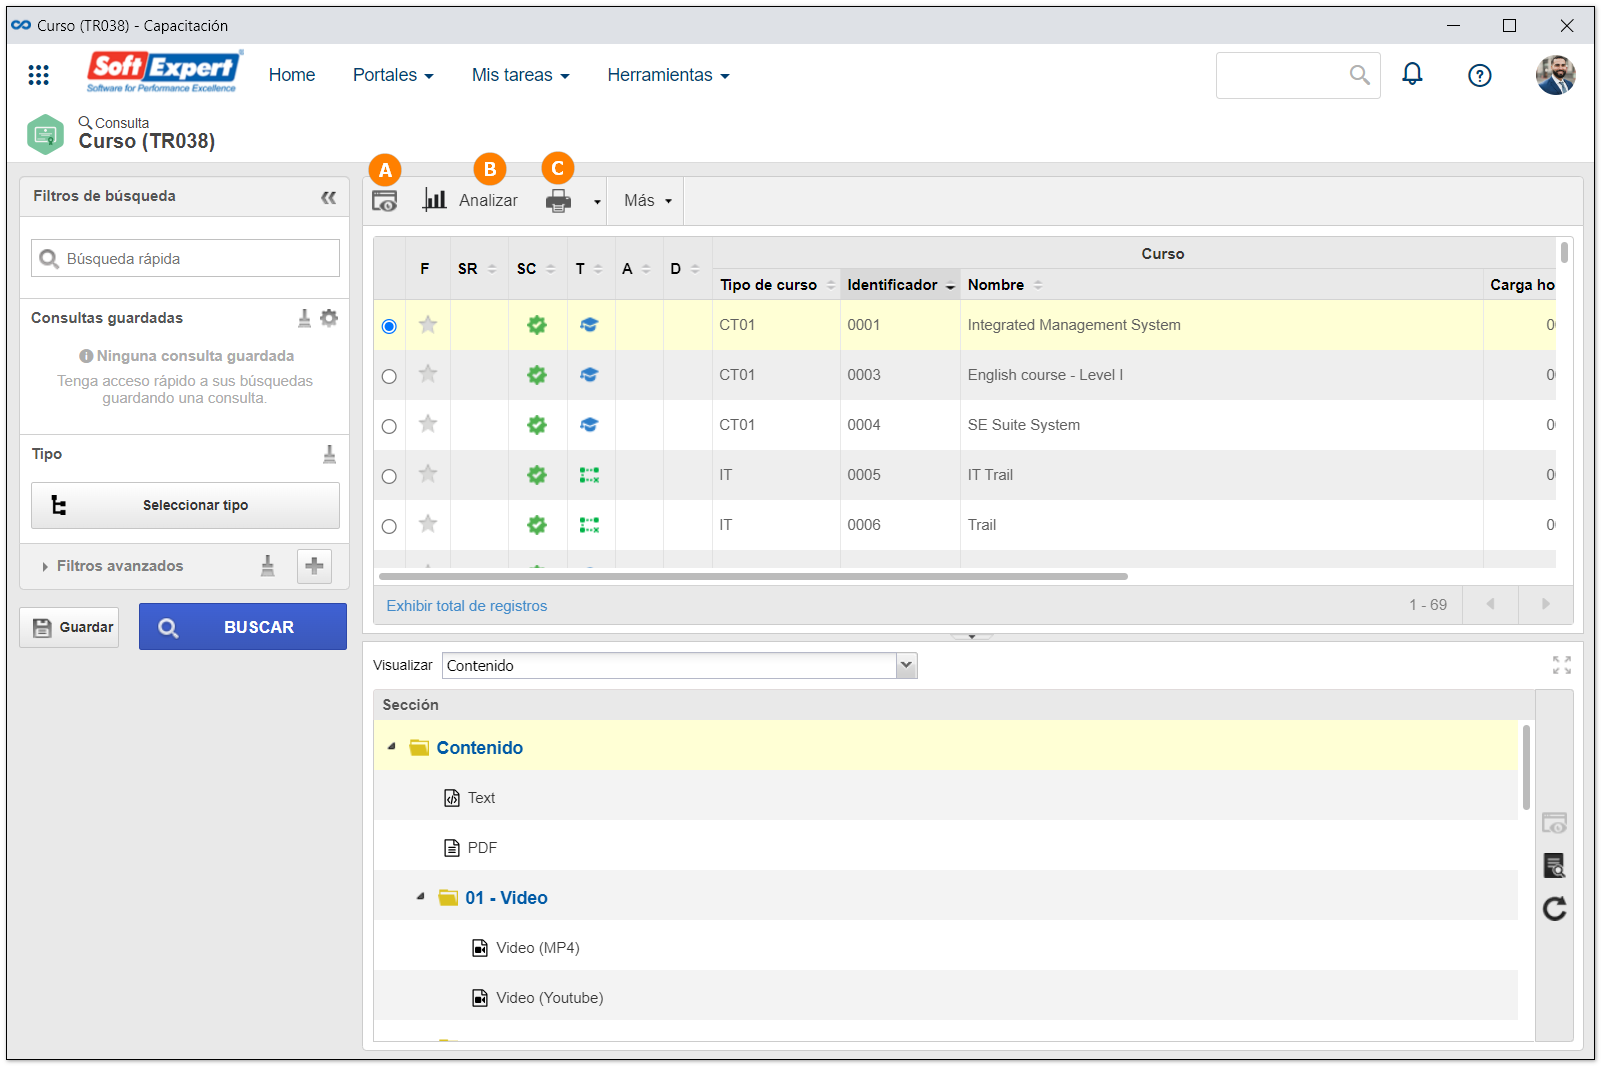Viewport: 1601px width, 1066px height.
Task: Click the view content icon in side bar
Action: coord(1554,823)
